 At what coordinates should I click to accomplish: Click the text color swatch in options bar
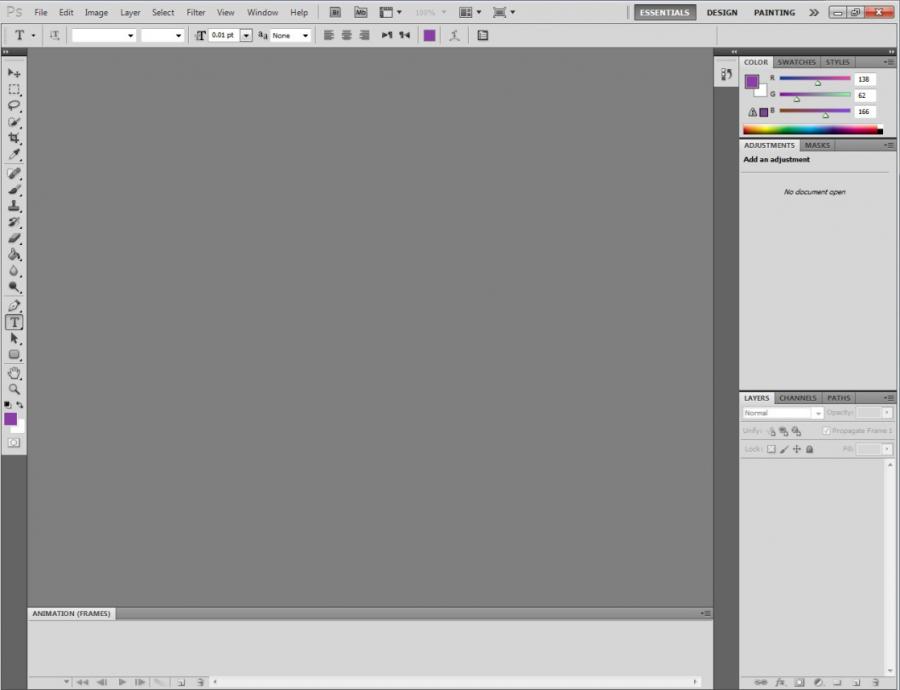429,36
